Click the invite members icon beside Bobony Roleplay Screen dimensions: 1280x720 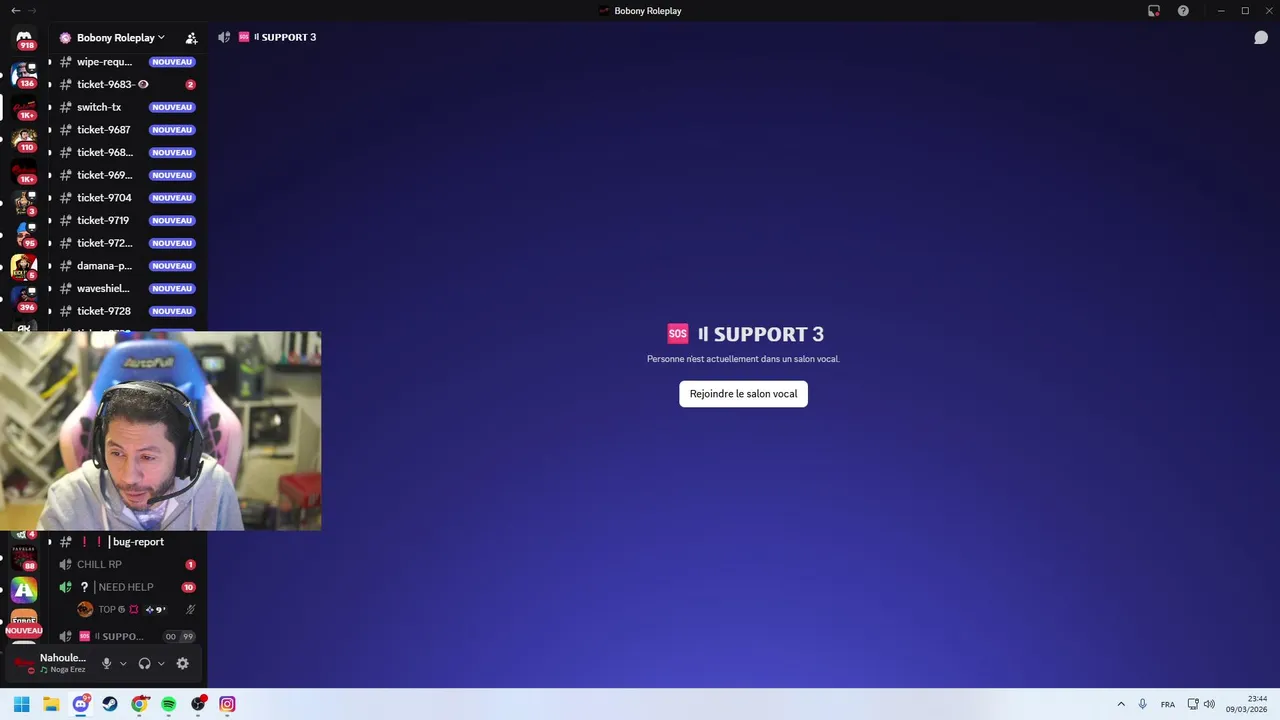(191, 38)
